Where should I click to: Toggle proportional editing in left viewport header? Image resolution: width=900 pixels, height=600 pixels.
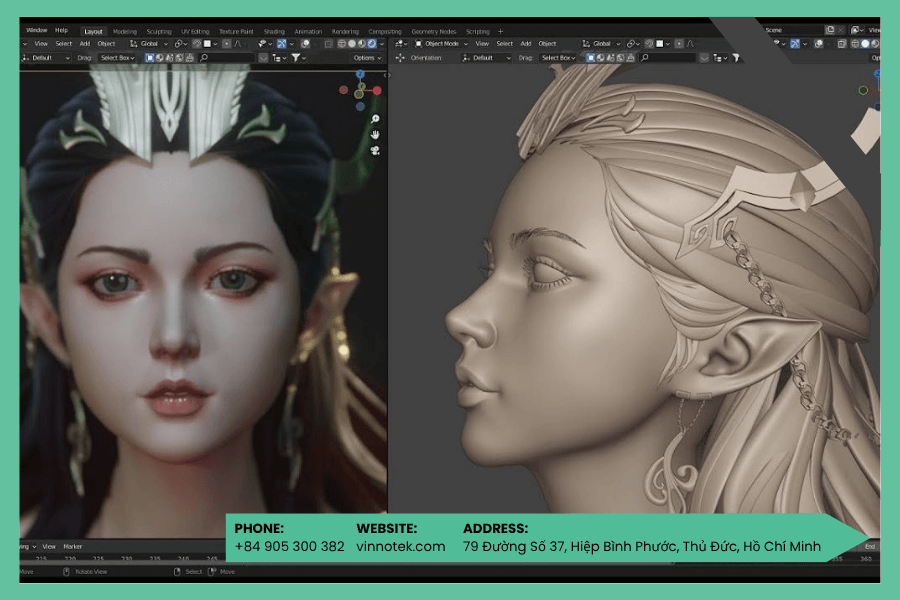pos(227,44)
